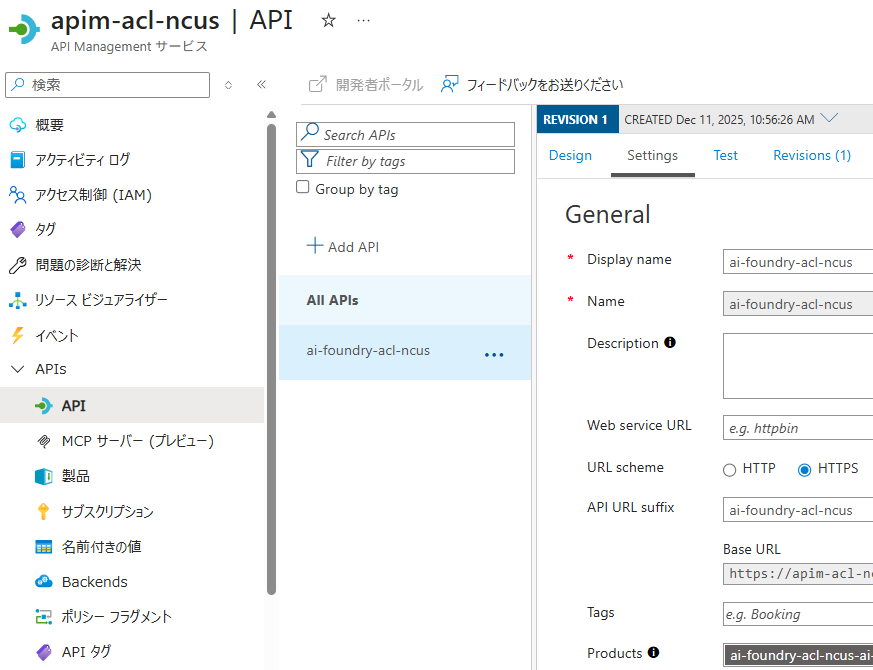Click the Events lightning bolt icon
This screenshot has width=873, height=670.
pos(17,335)
